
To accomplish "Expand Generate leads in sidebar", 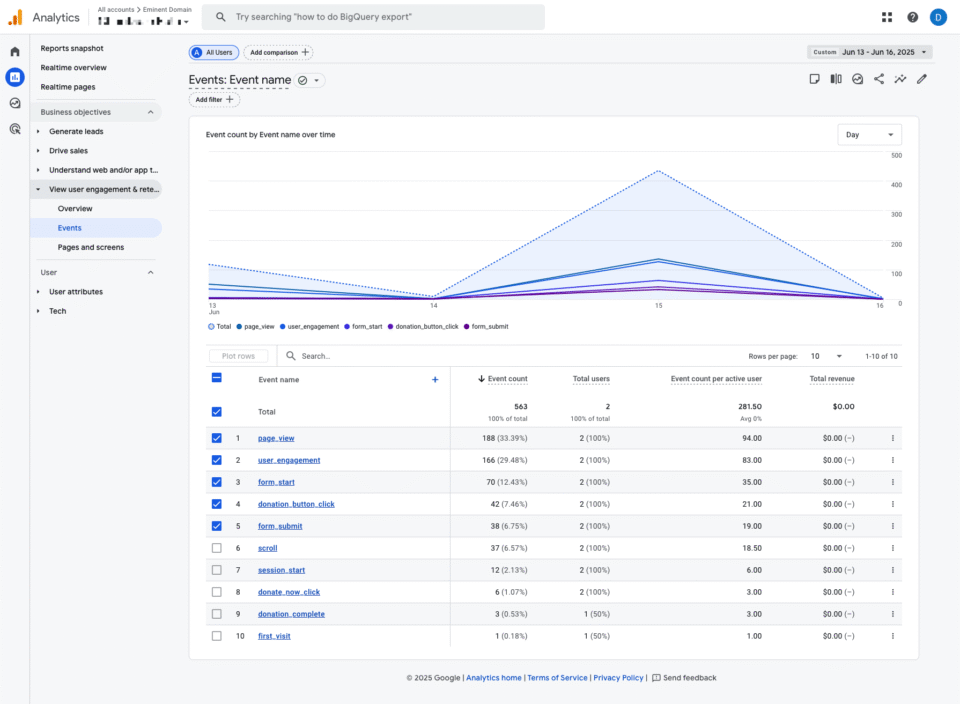I will pyautogui.click(x=38, y=132).
